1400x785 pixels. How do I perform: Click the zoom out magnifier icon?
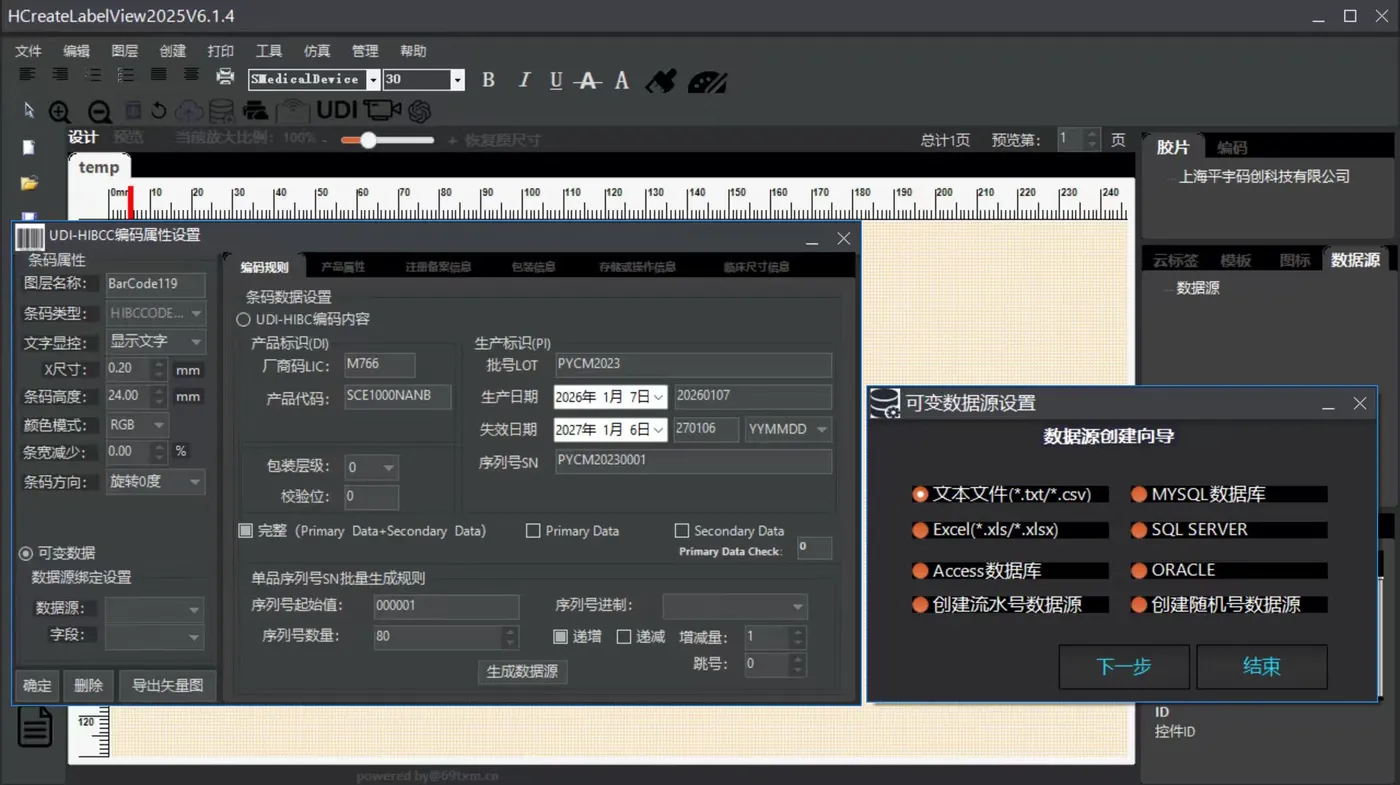click(99, 112)
